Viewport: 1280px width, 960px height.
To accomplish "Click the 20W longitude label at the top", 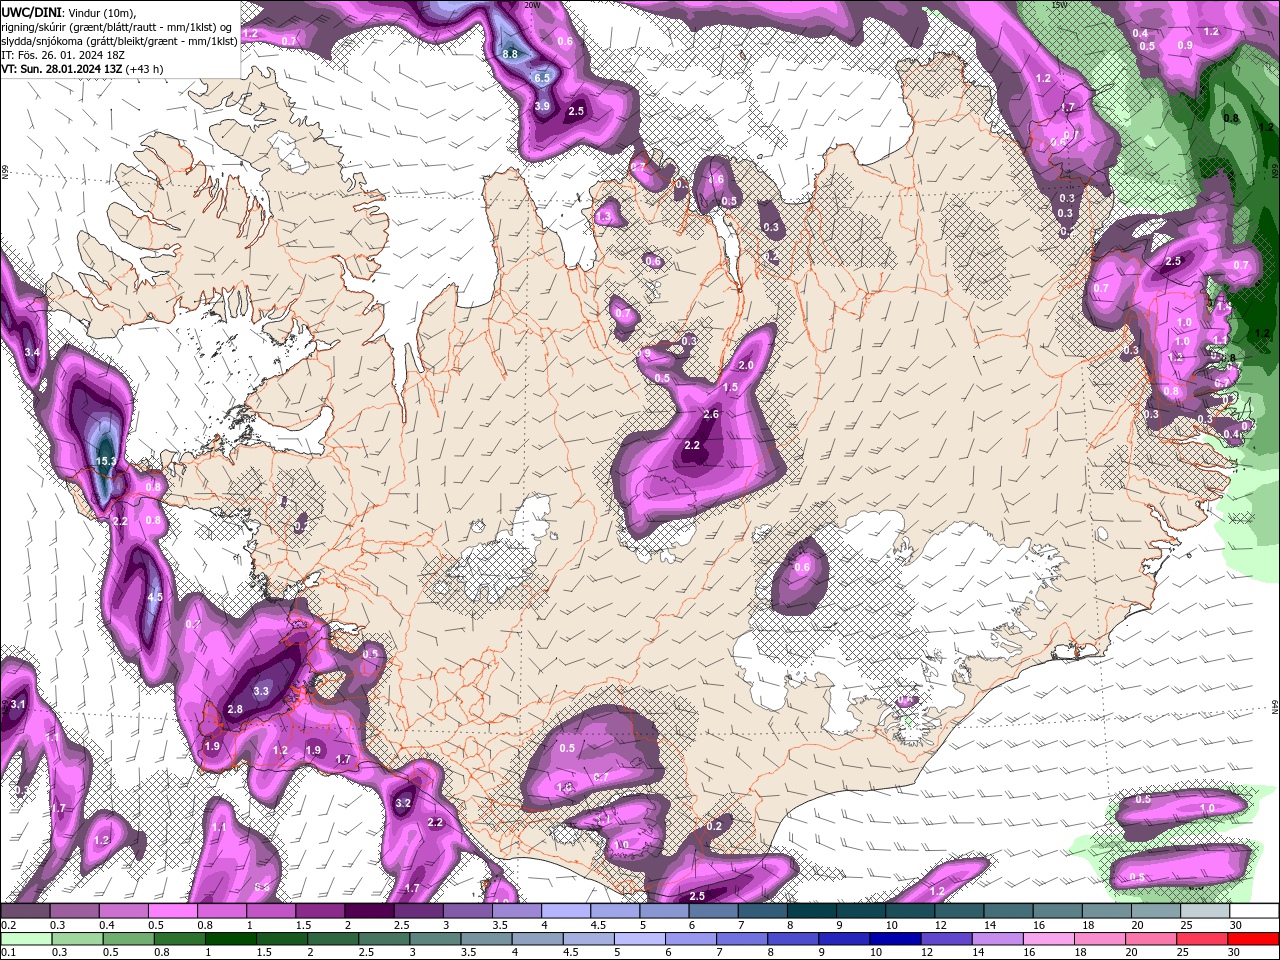I will click(532, 5).
